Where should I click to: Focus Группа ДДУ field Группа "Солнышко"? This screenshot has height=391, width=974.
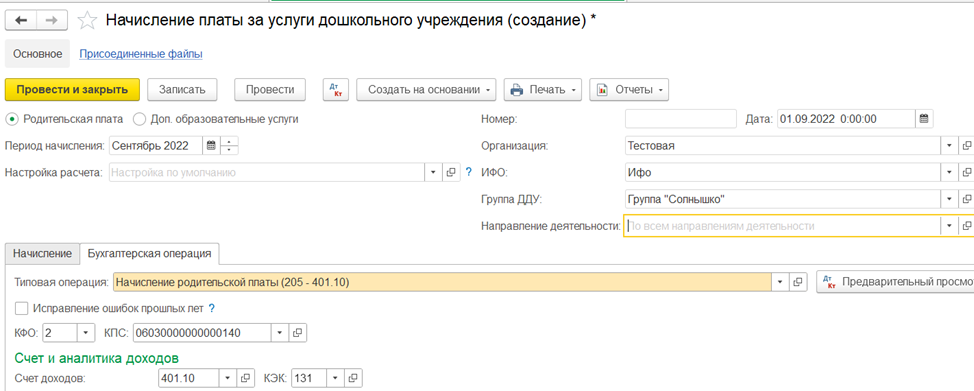783,199
